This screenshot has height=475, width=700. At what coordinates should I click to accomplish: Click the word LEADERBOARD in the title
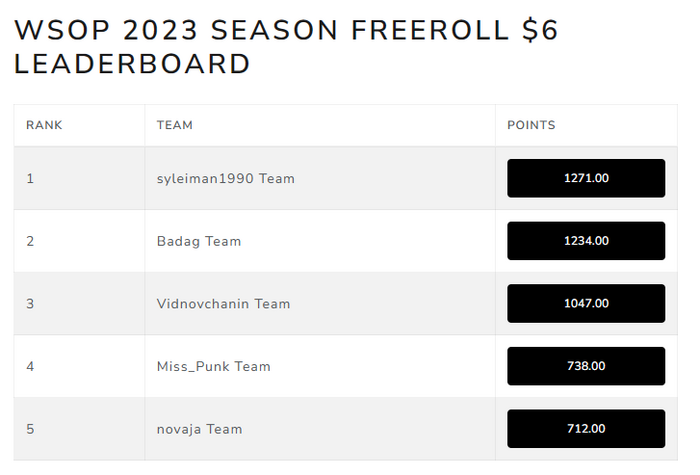(132, 64)
